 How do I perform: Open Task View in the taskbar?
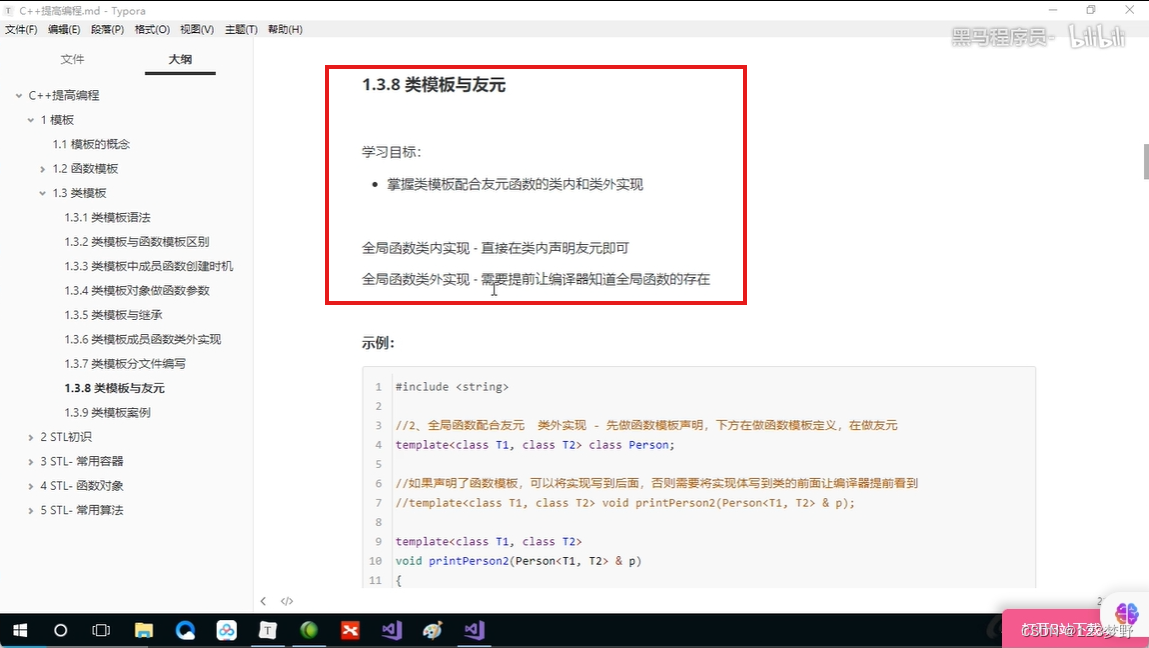pyautogui.click(x=100, y=630)
